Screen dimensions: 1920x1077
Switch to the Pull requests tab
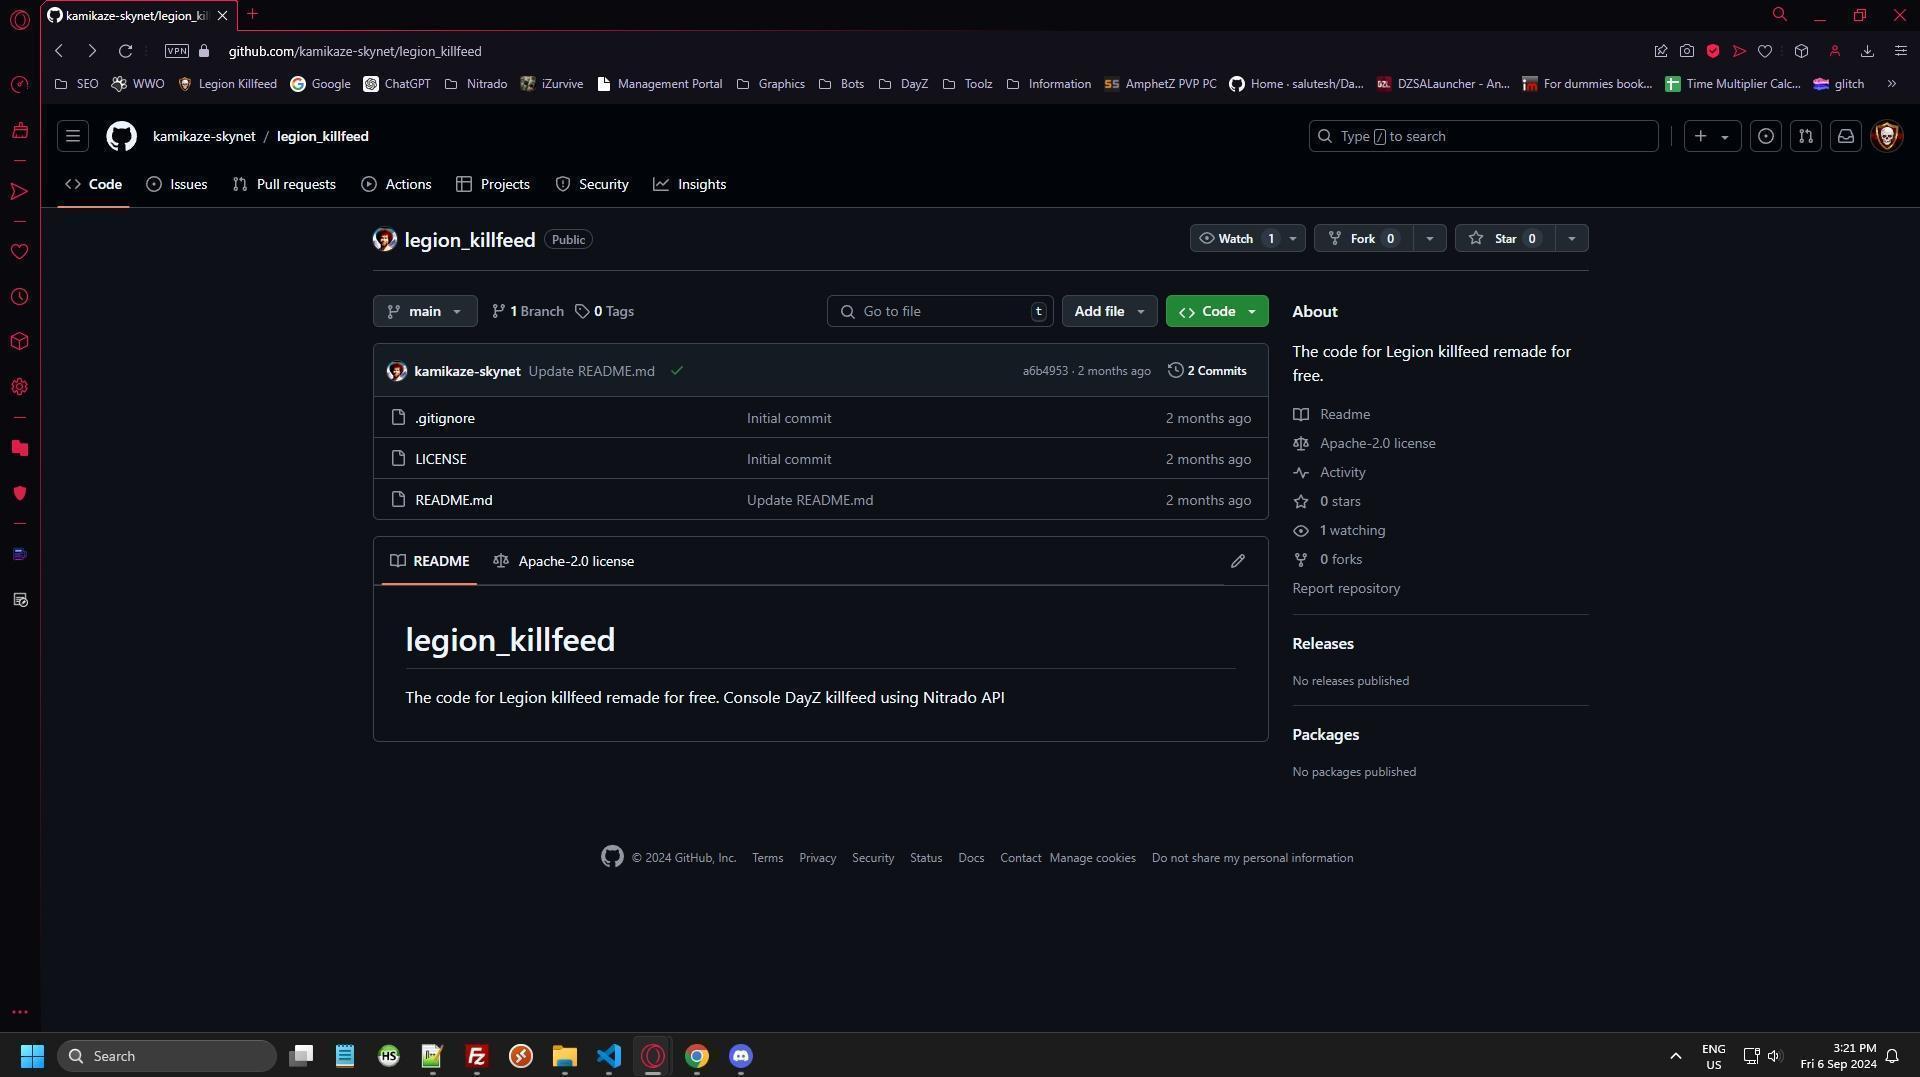coord(284,184)
